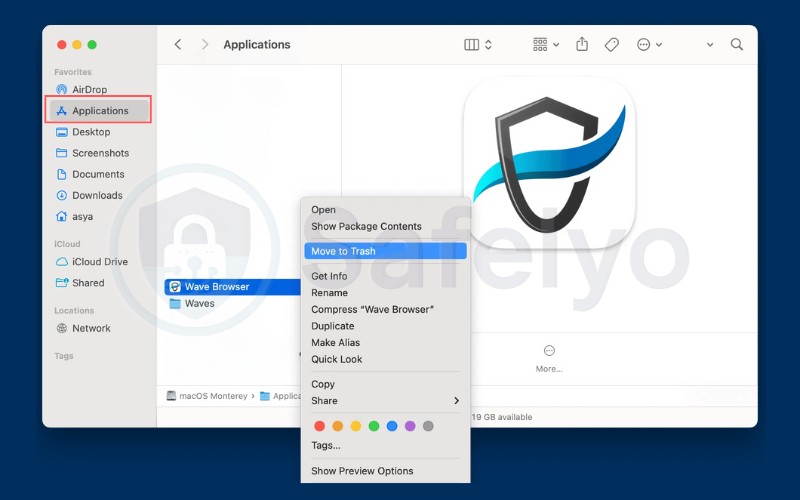The image size is (800, 500).
Task: Choose Move to Trash
Action: click(x=385, y=251)
